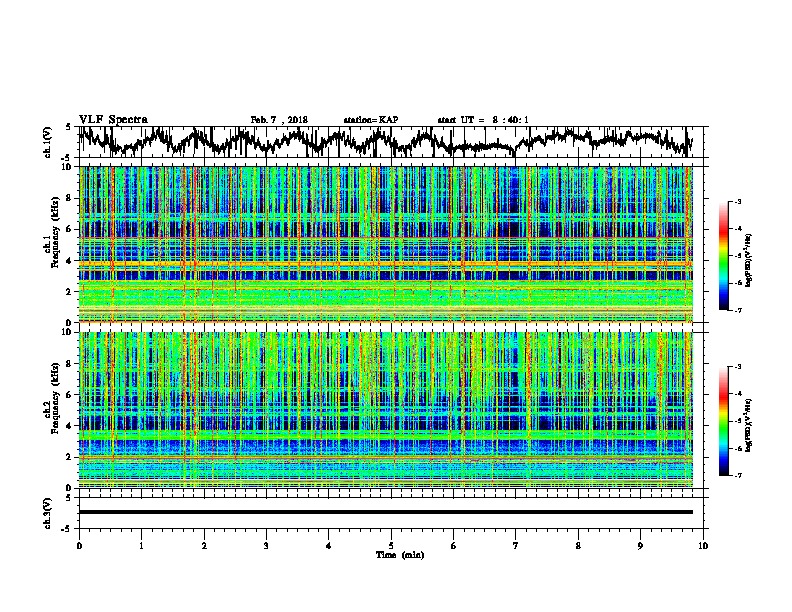Screen dimensions: 792x612
Task: Click the ch.1 voltage waveform trace panel
Action: 393,142
